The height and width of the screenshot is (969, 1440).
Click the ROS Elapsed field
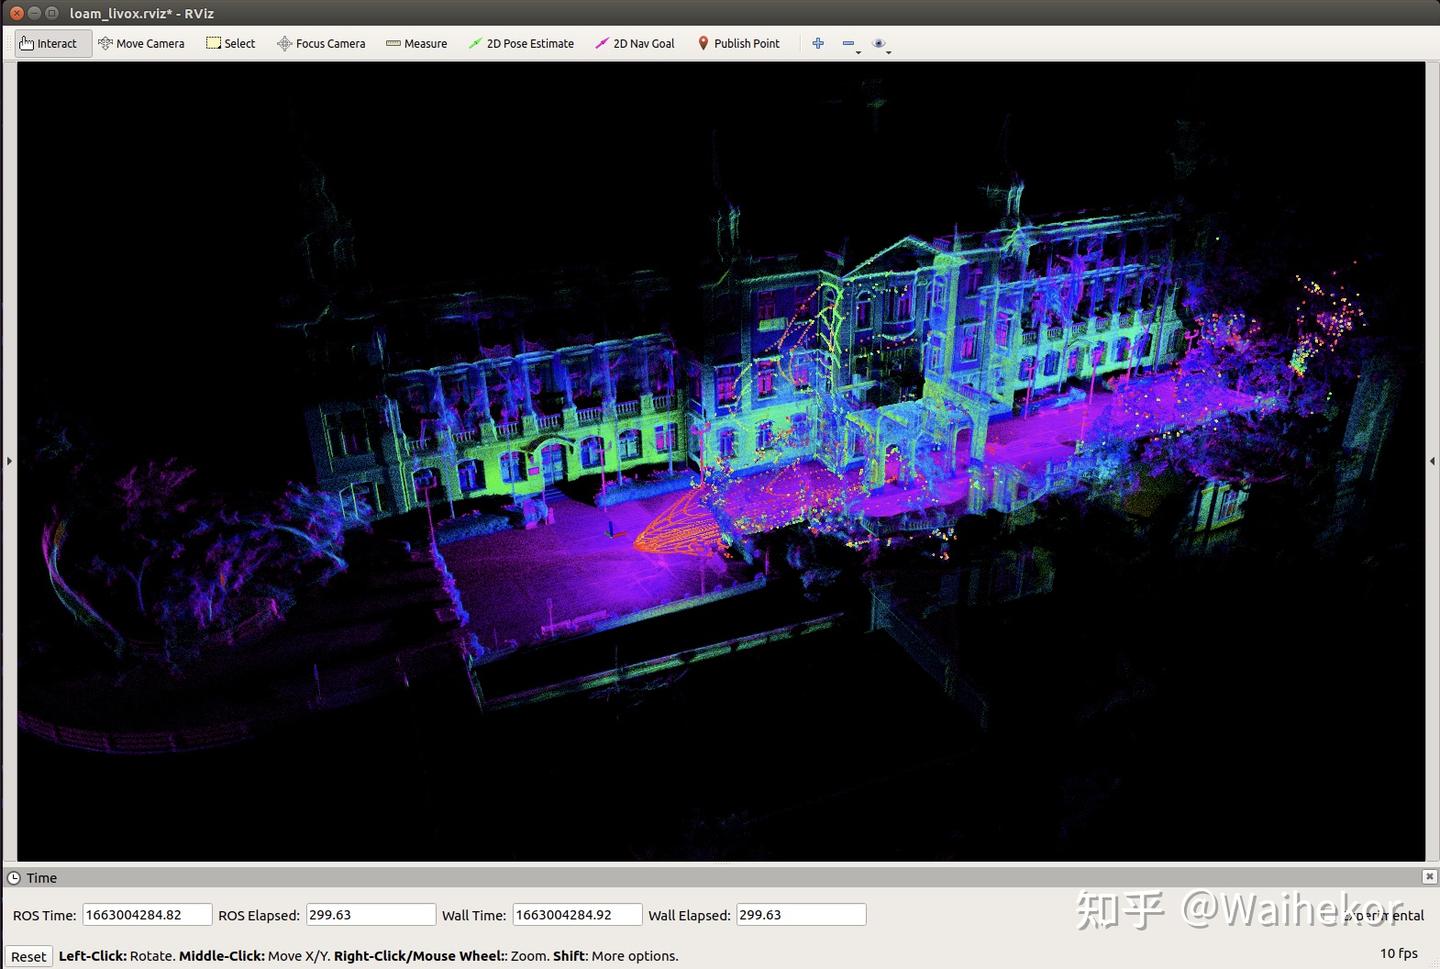[370, 914]
